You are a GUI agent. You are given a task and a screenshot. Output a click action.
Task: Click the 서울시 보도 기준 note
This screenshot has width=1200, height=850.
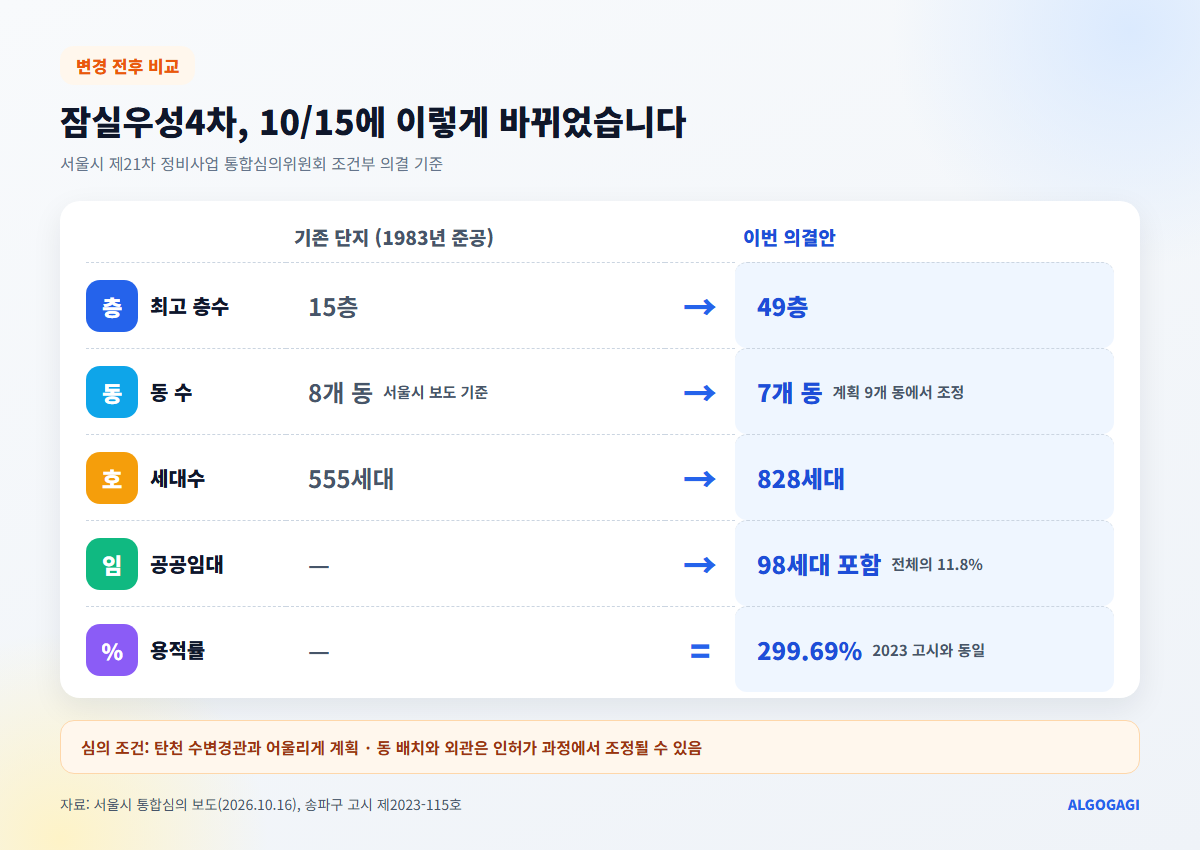(436, 393)
